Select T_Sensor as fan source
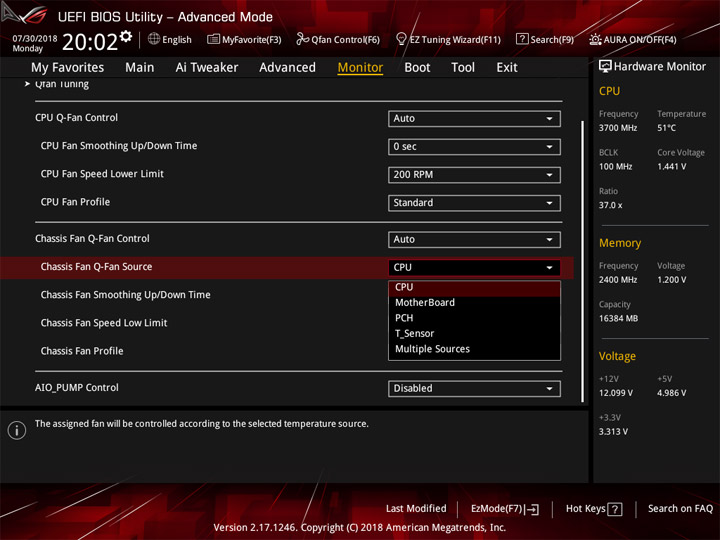This screenshot has height=540, width=720. point(474,333)
